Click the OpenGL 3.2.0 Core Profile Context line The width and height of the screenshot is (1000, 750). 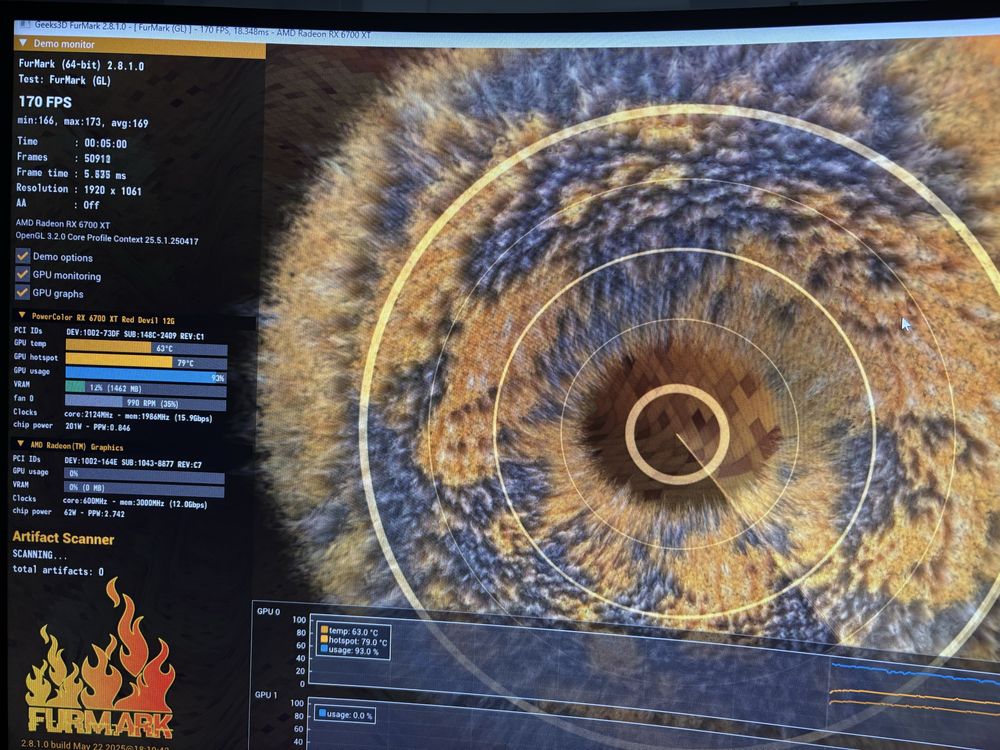pyautogui.click(x=107, y=238)
